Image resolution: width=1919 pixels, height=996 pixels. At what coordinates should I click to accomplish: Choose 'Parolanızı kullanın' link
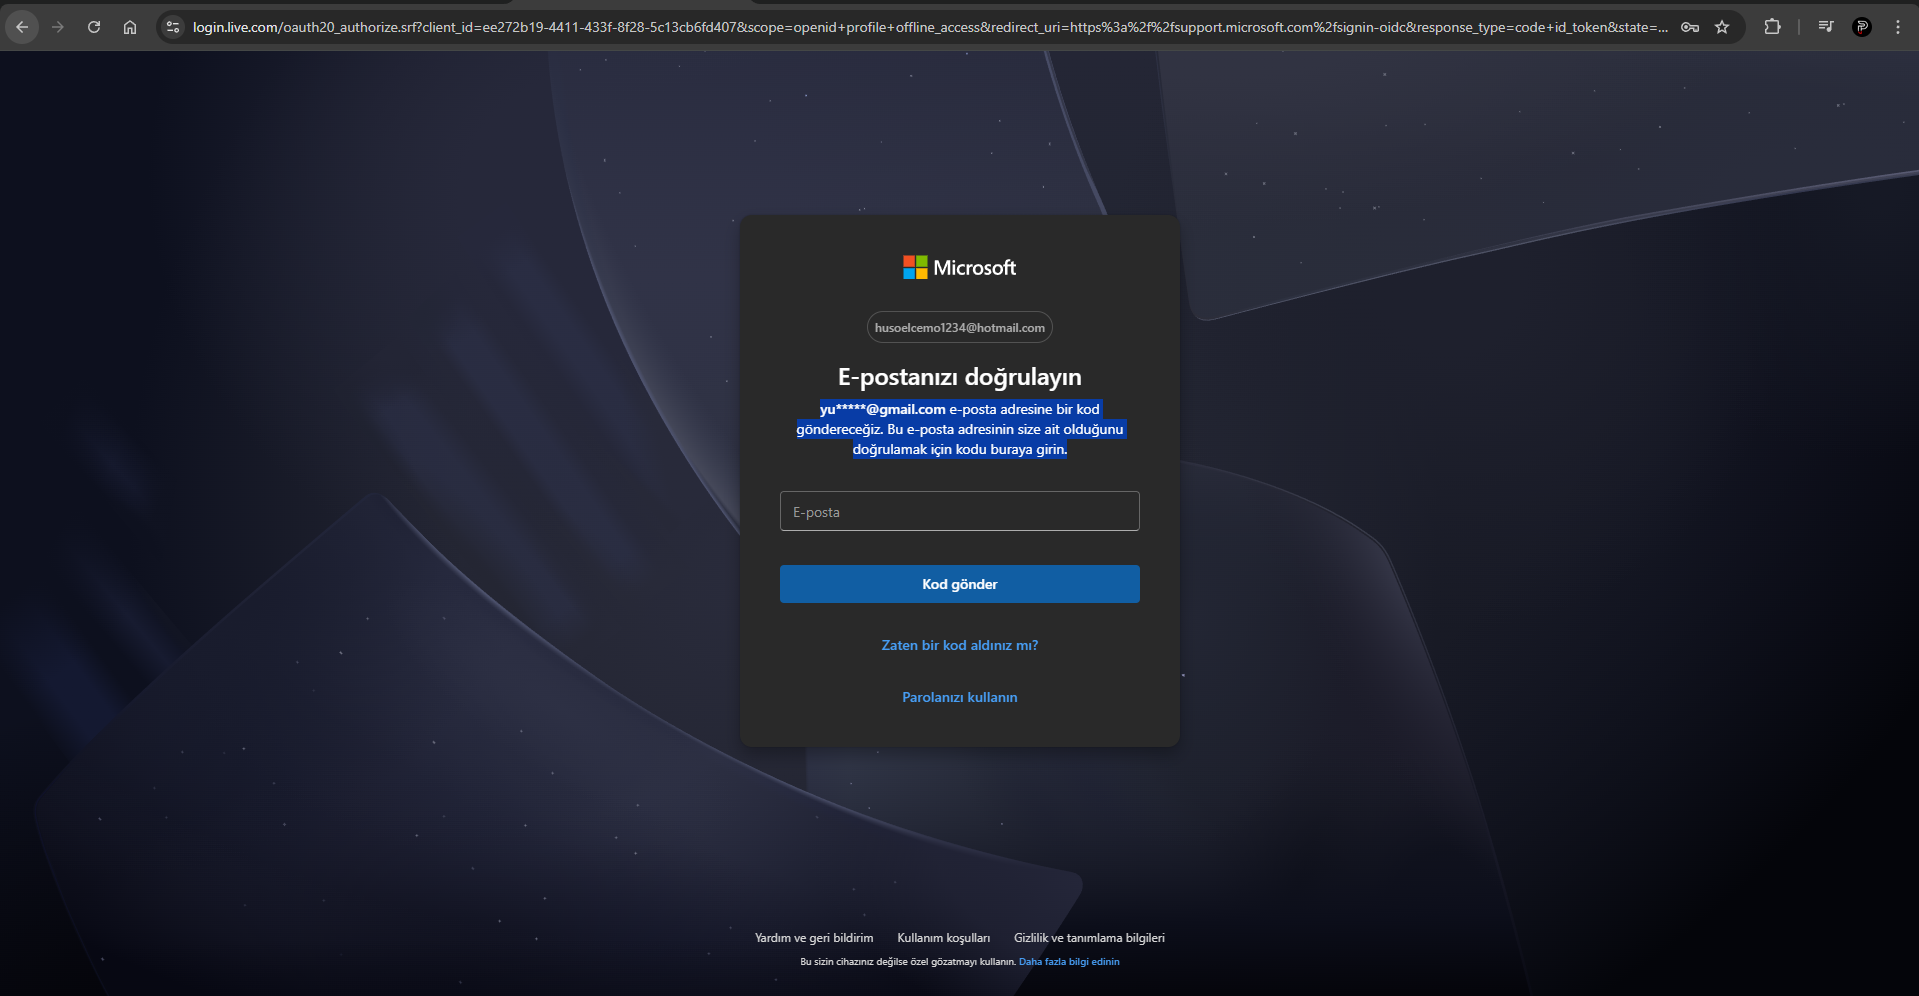(960, 697)
